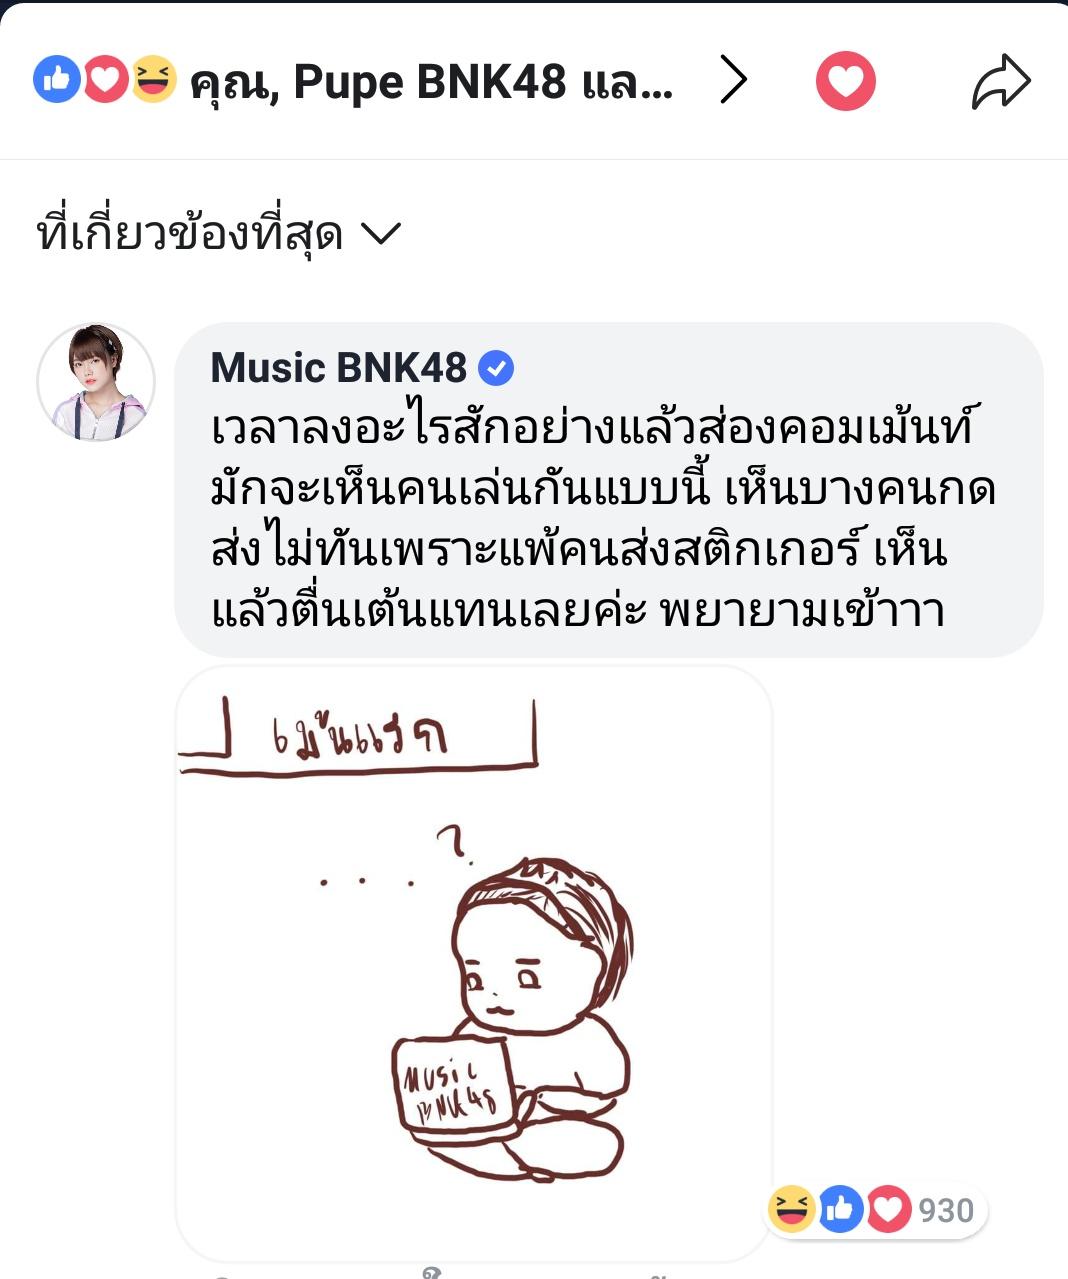This screenshot has height=1279, width=1068.
Task: Open the reactions list naming Pupe BNK48
Action: tap(431, 82)
